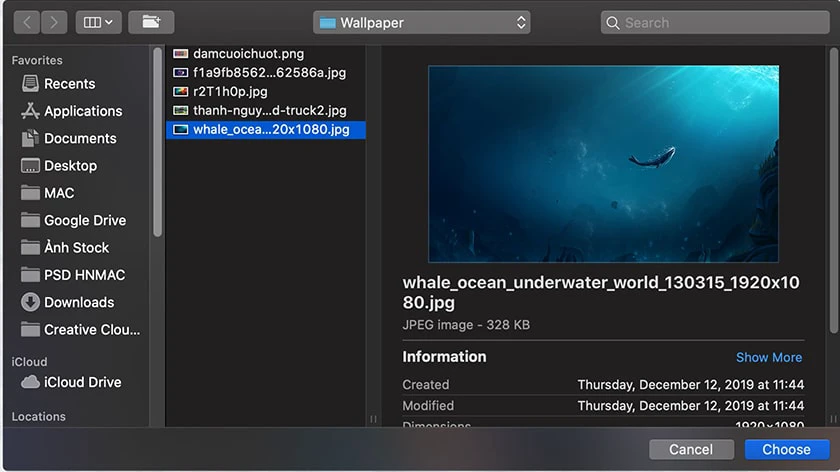
Task: Click the Desktop screen icon
Action: tap(30, 166)
